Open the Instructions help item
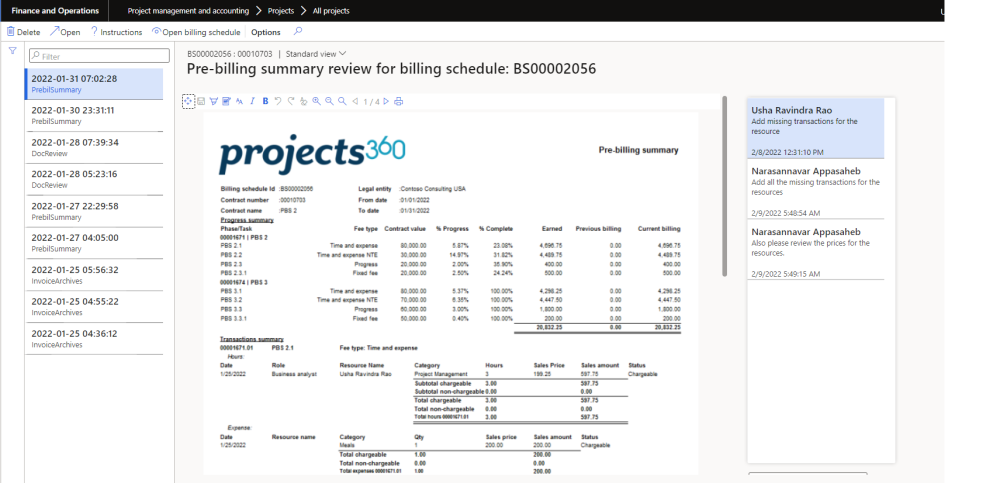Screen dimensions: 1000x483 coord(116,32)
